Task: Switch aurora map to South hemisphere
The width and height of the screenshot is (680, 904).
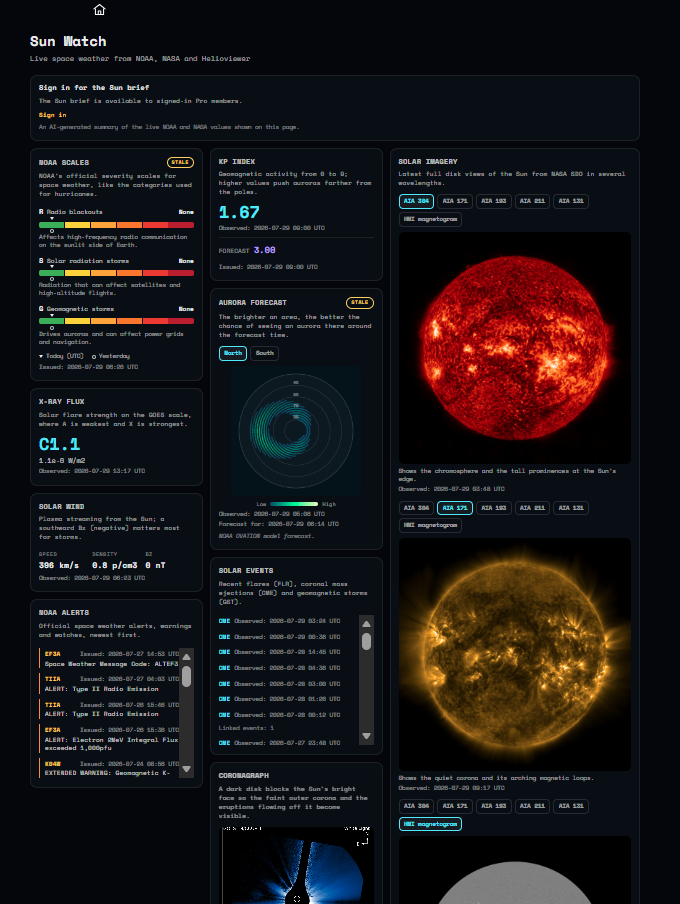Action: tap(265, 353)
